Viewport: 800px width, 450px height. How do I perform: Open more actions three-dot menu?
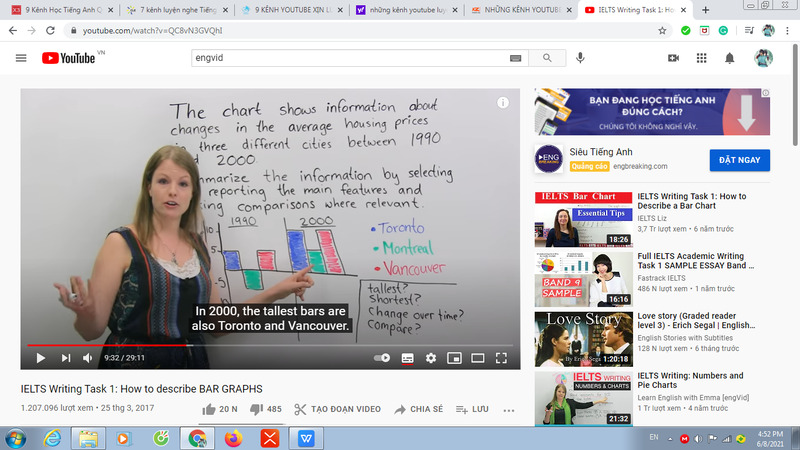point(509,410)
